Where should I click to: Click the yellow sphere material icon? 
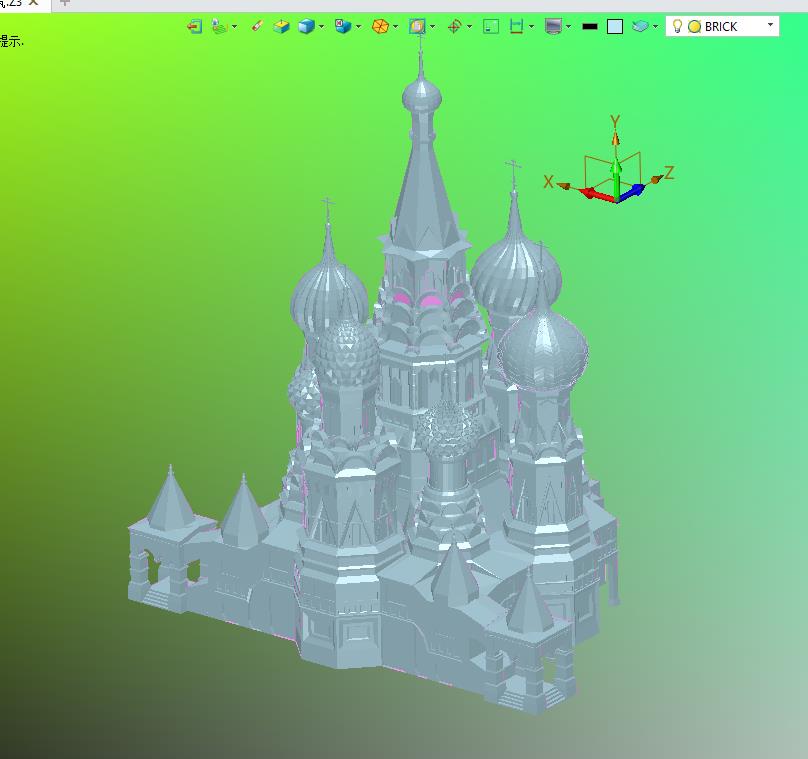pos(695,27)
